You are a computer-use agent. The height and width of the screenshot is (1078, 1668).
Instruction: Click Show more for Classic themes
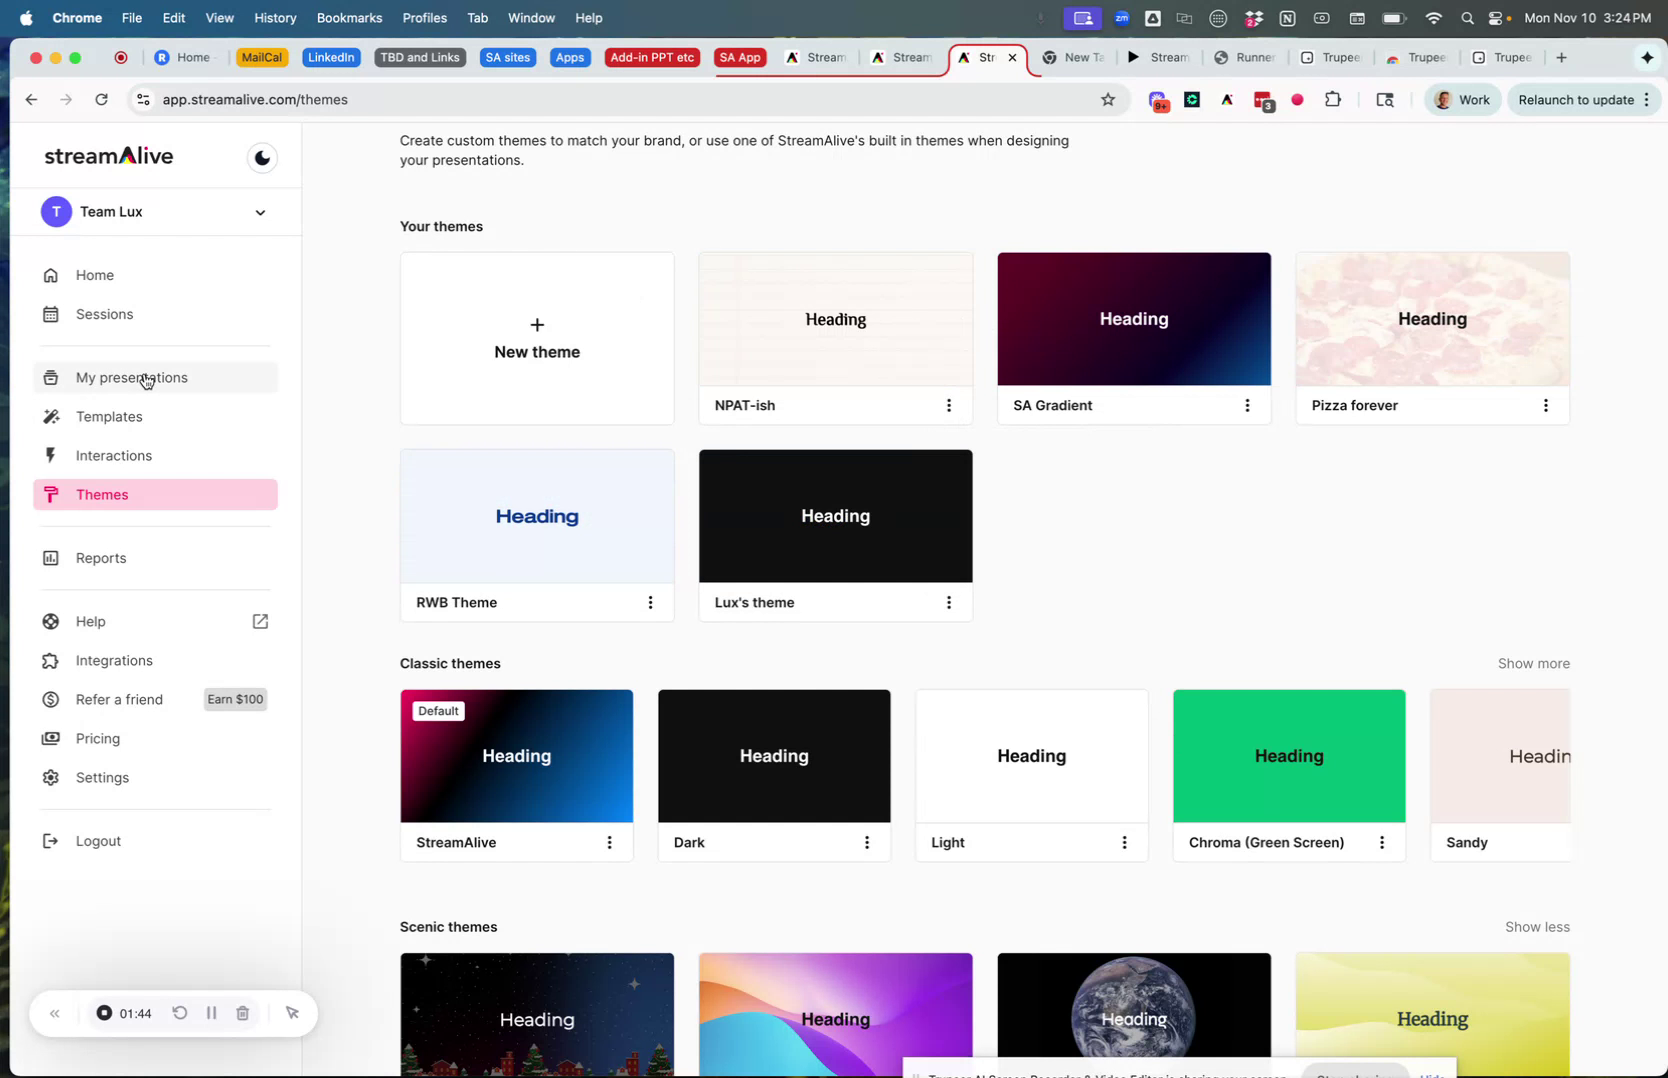click(x=1533, y=663)
